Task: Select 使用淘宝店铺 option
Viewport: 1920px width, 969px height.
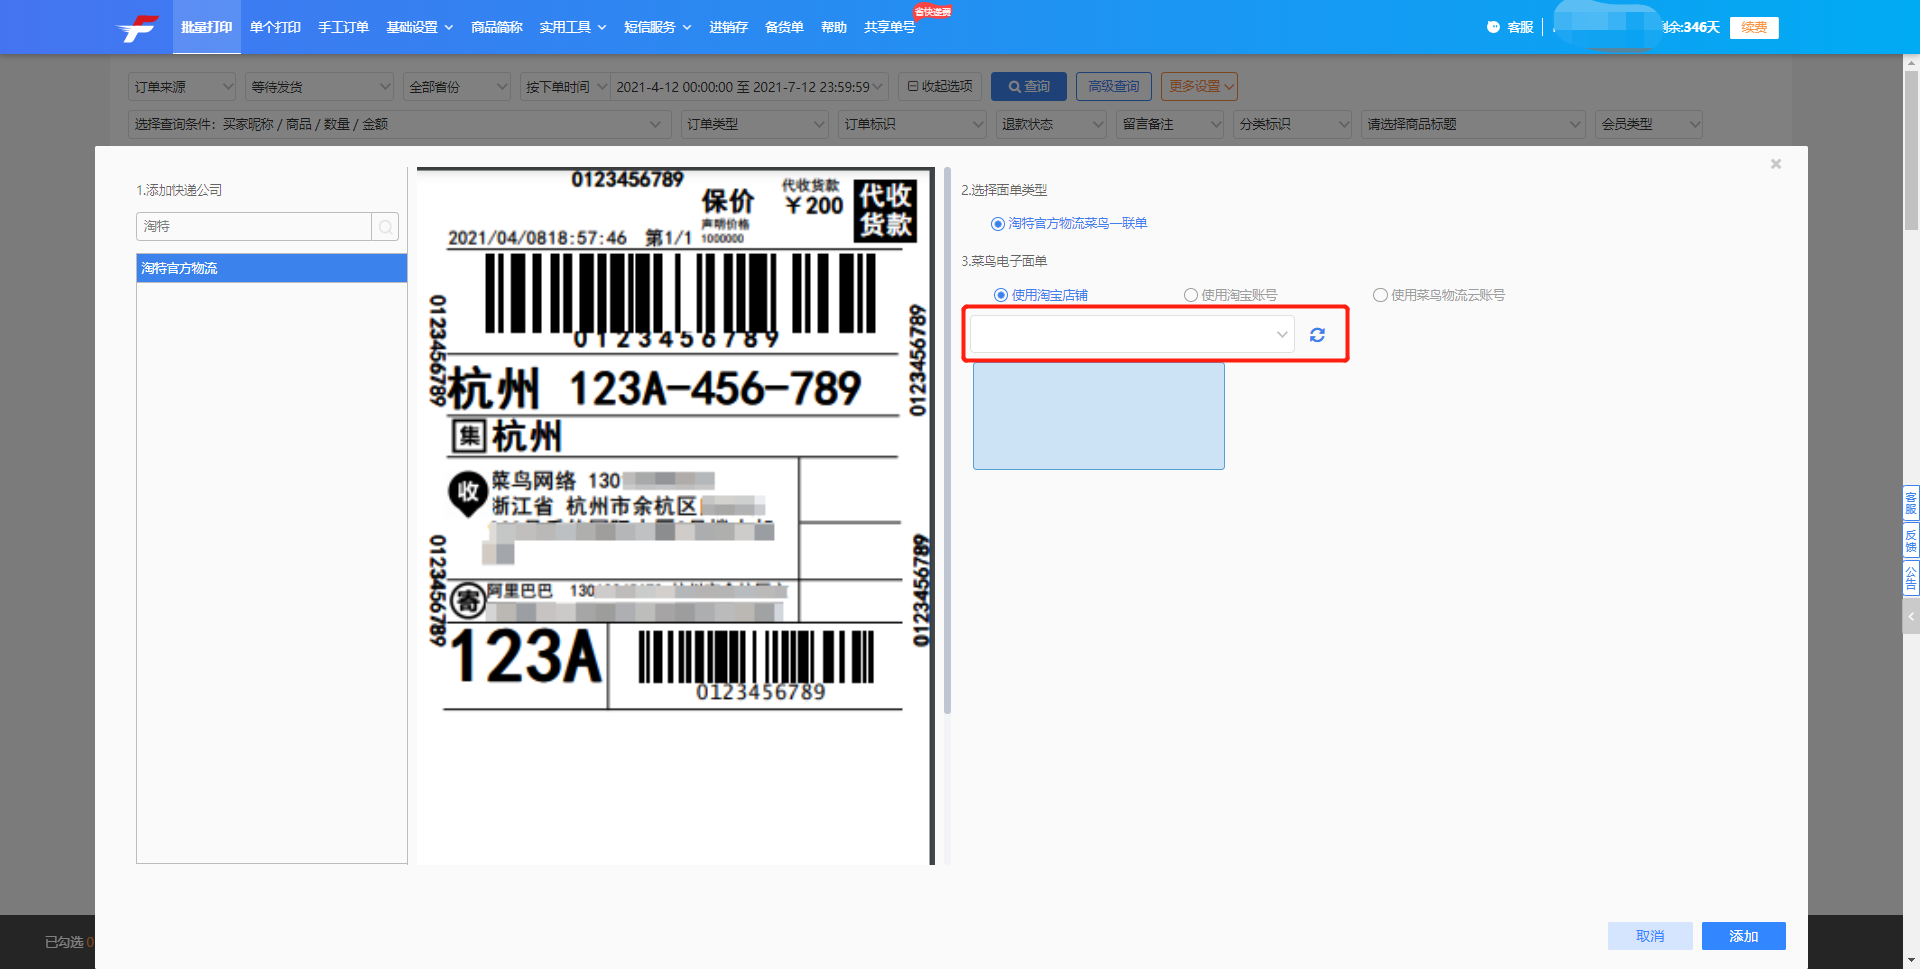Action: tap(1040, 295)
